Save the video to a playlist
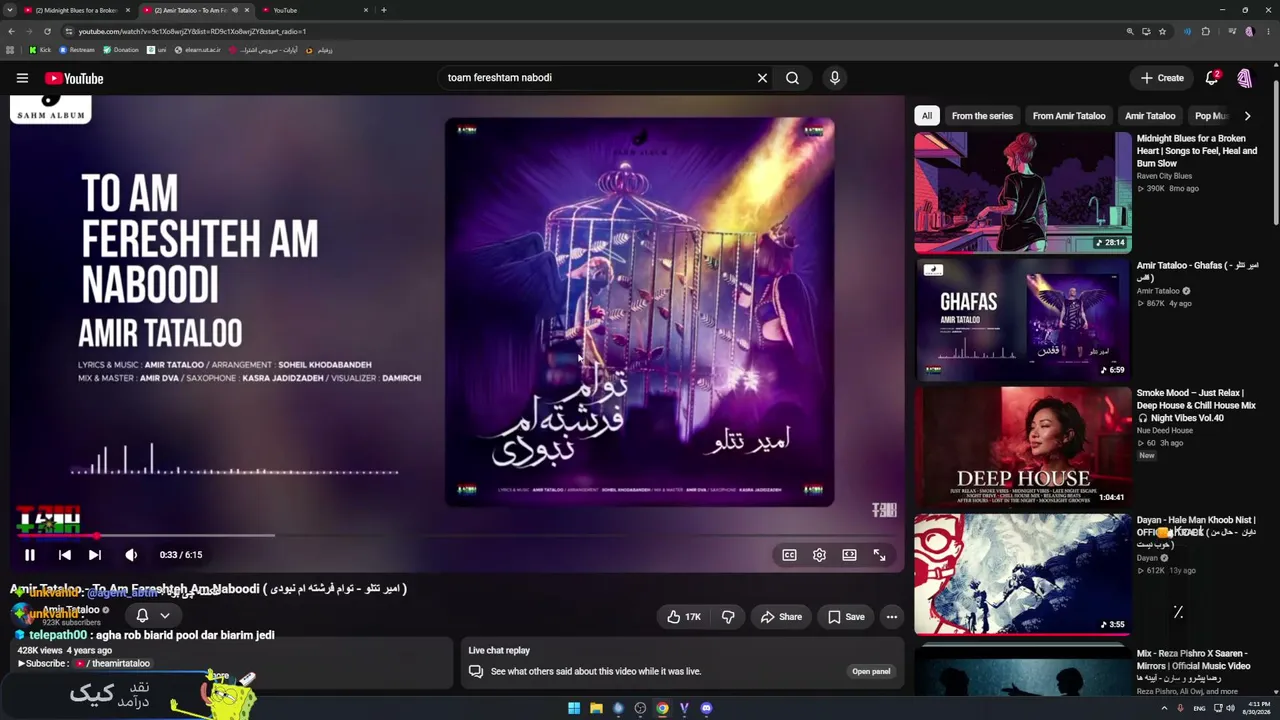The image size is (1280, 720). click(846, 617)
